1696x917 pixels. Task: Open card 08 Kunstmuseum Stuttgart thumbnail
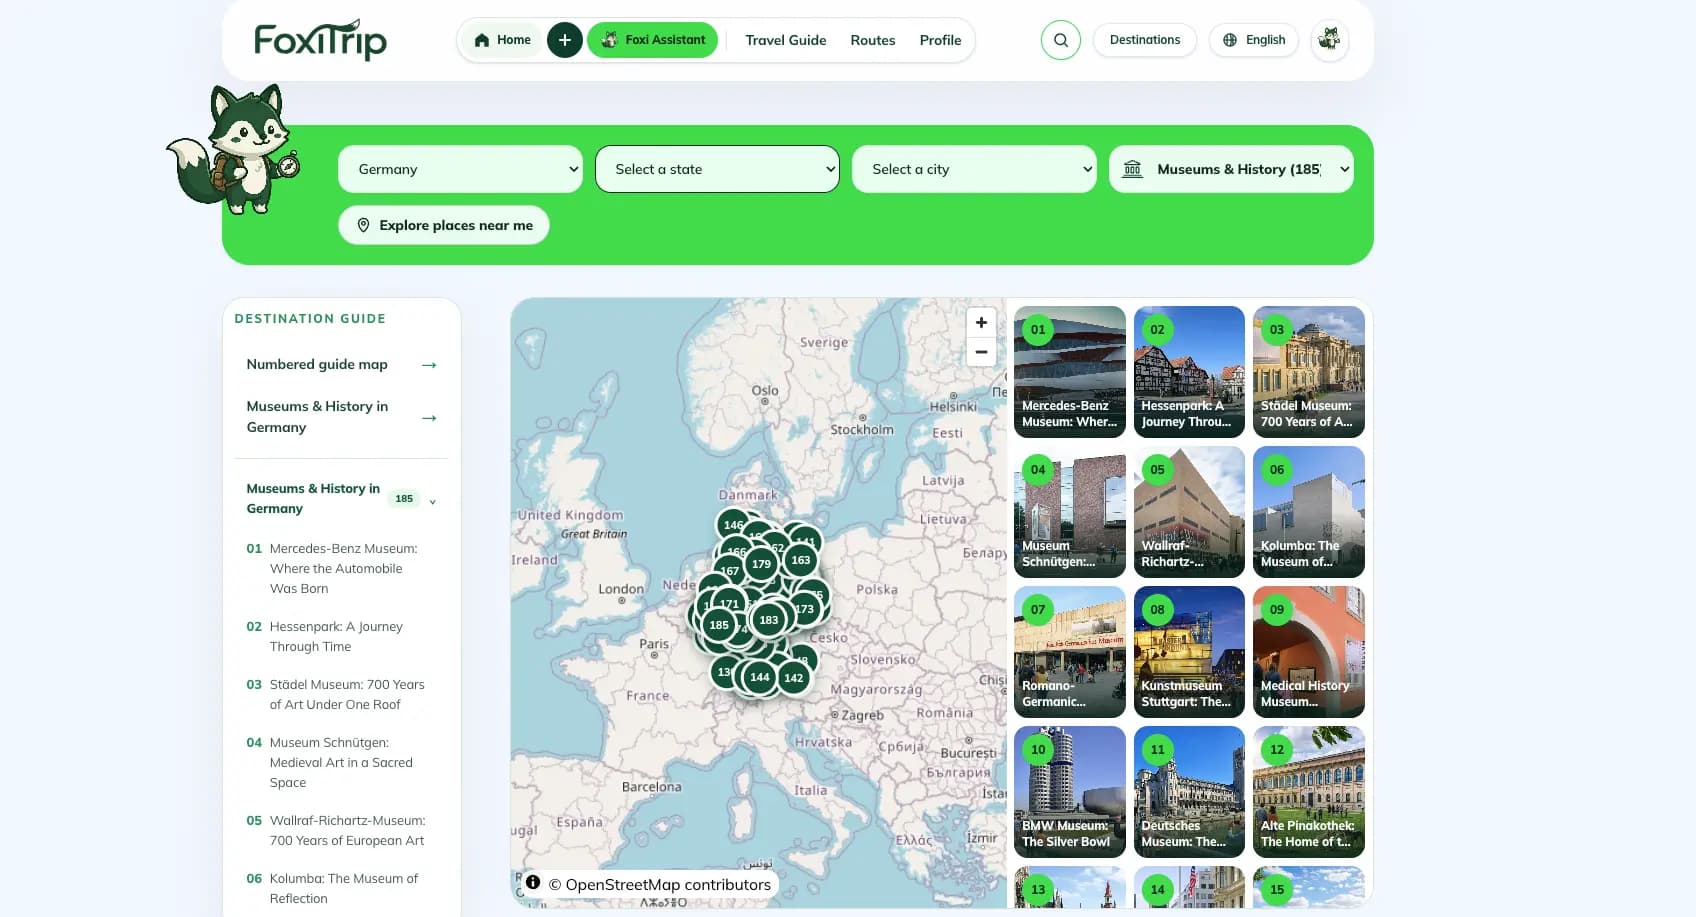(x=1189, y=652)
